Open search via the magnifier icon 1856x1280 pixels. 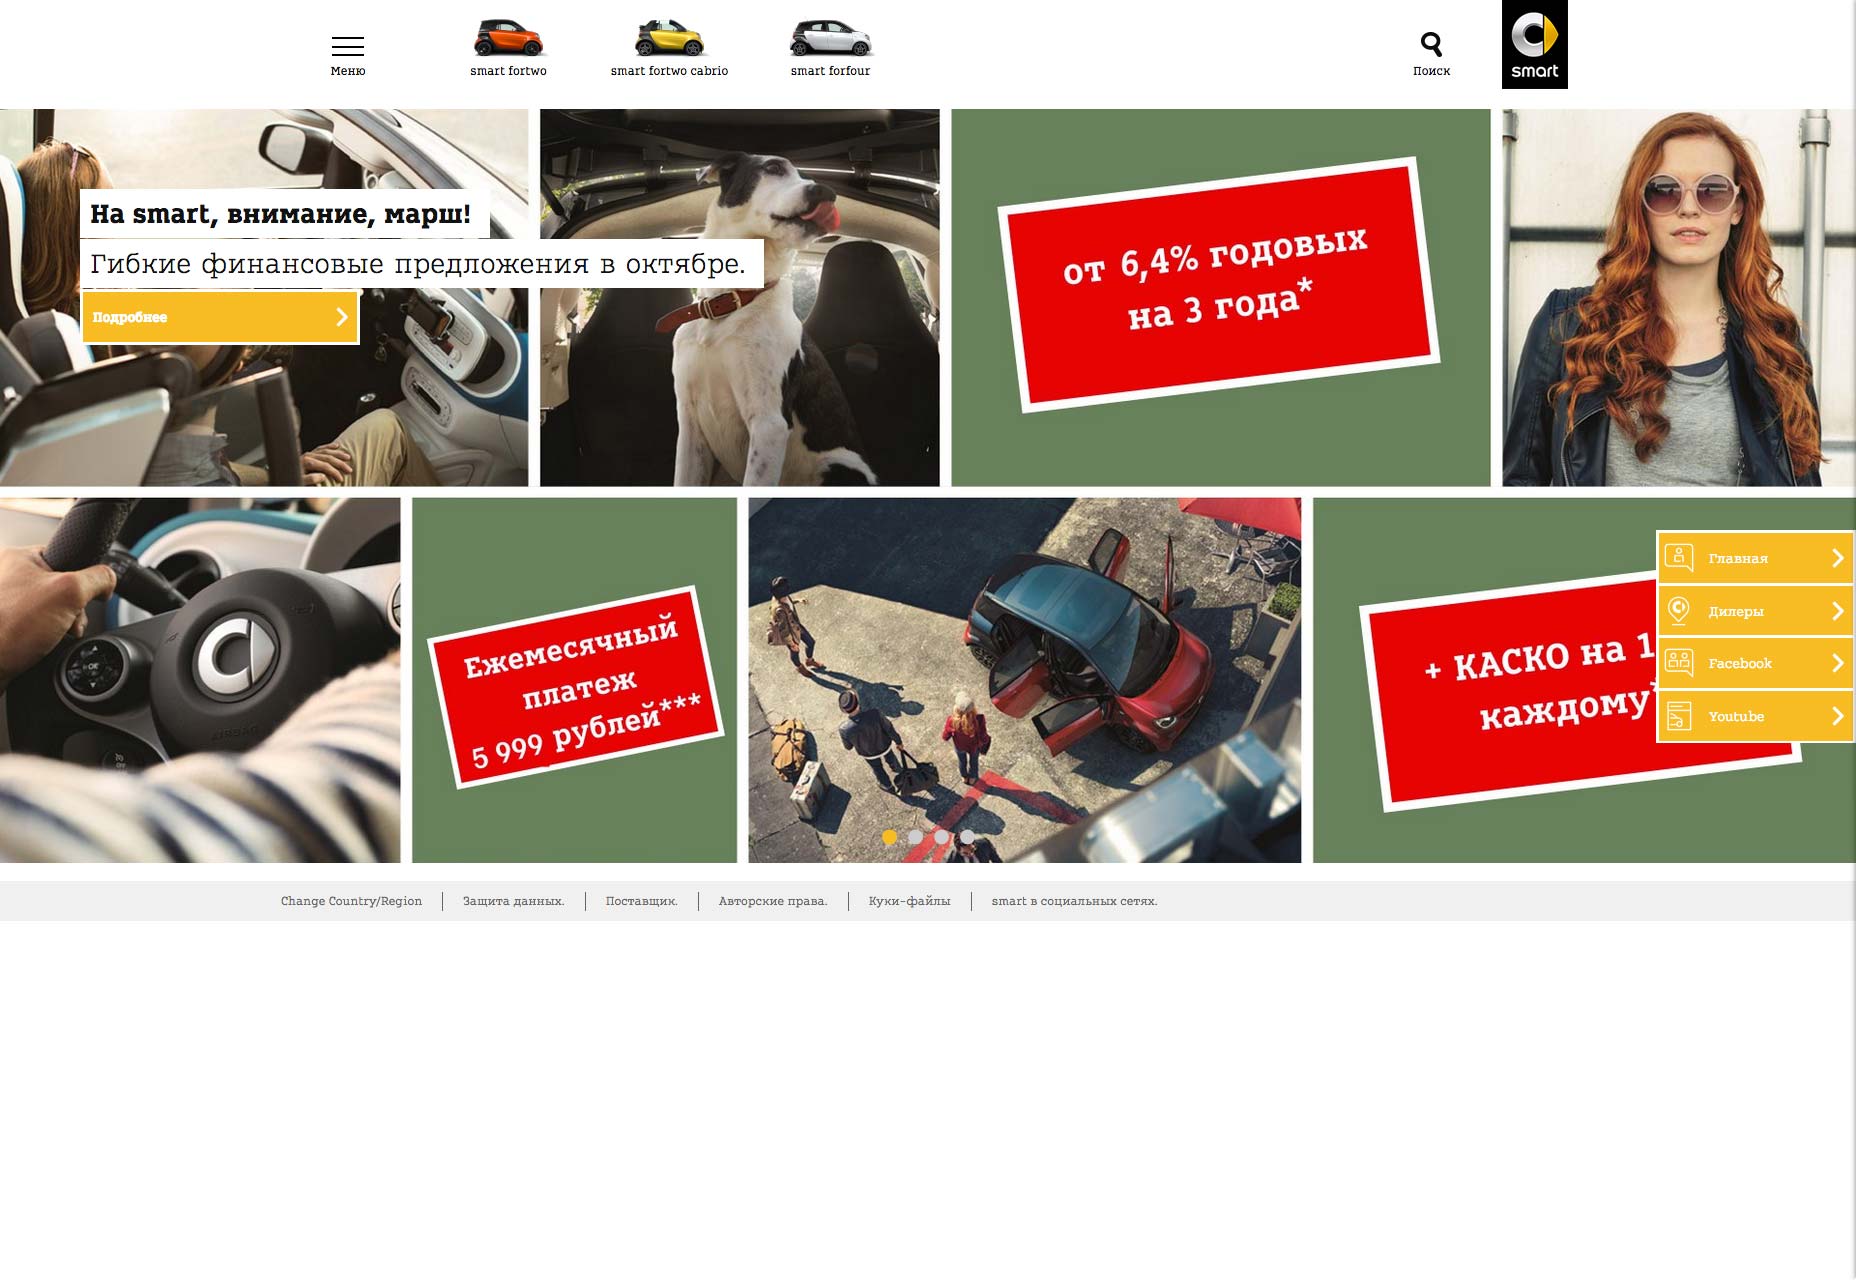[1431, 44]
